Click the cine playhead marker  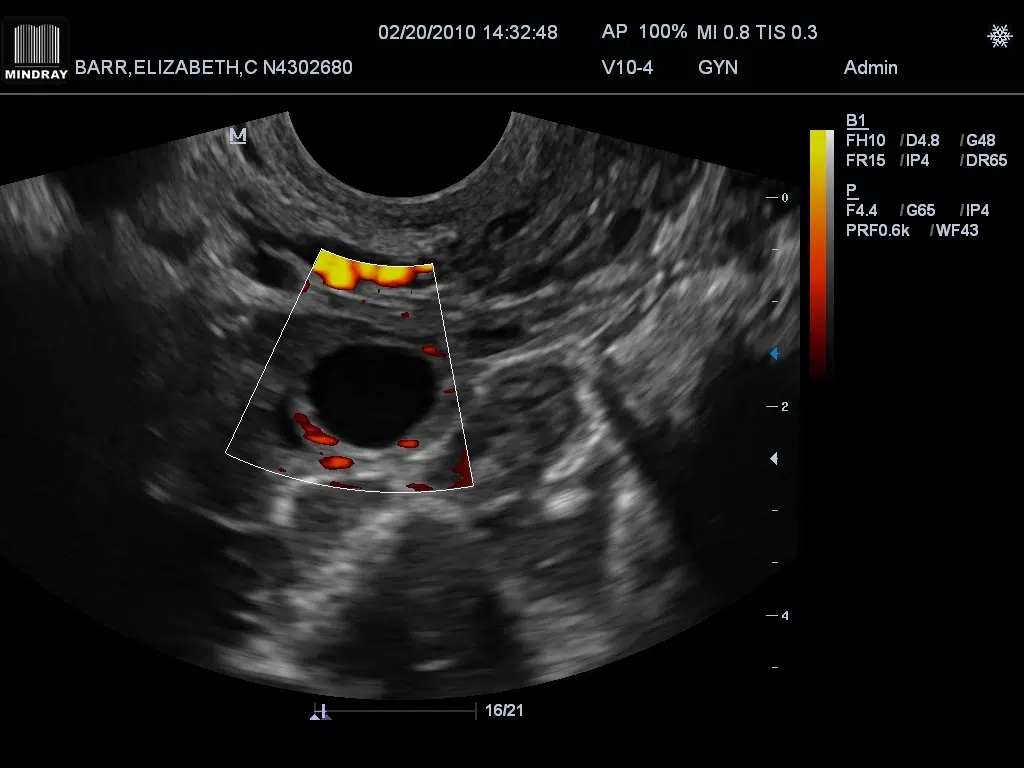click(324, 712)
